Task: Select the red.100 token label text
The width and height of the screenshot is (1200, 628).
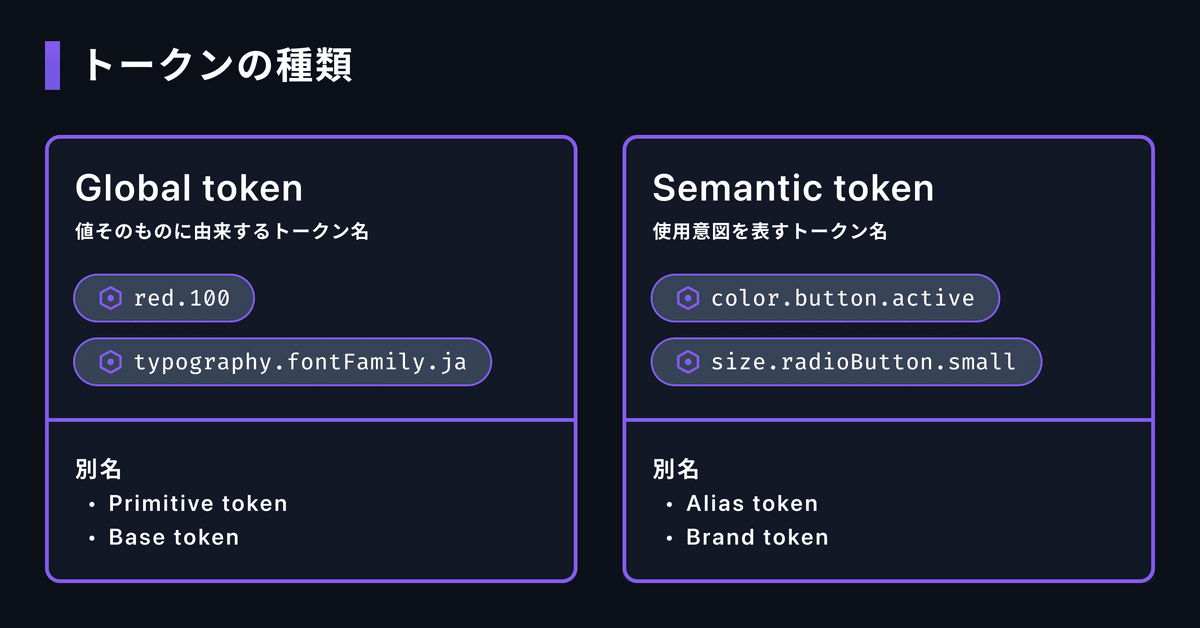Action: click(x=182, y=298)
